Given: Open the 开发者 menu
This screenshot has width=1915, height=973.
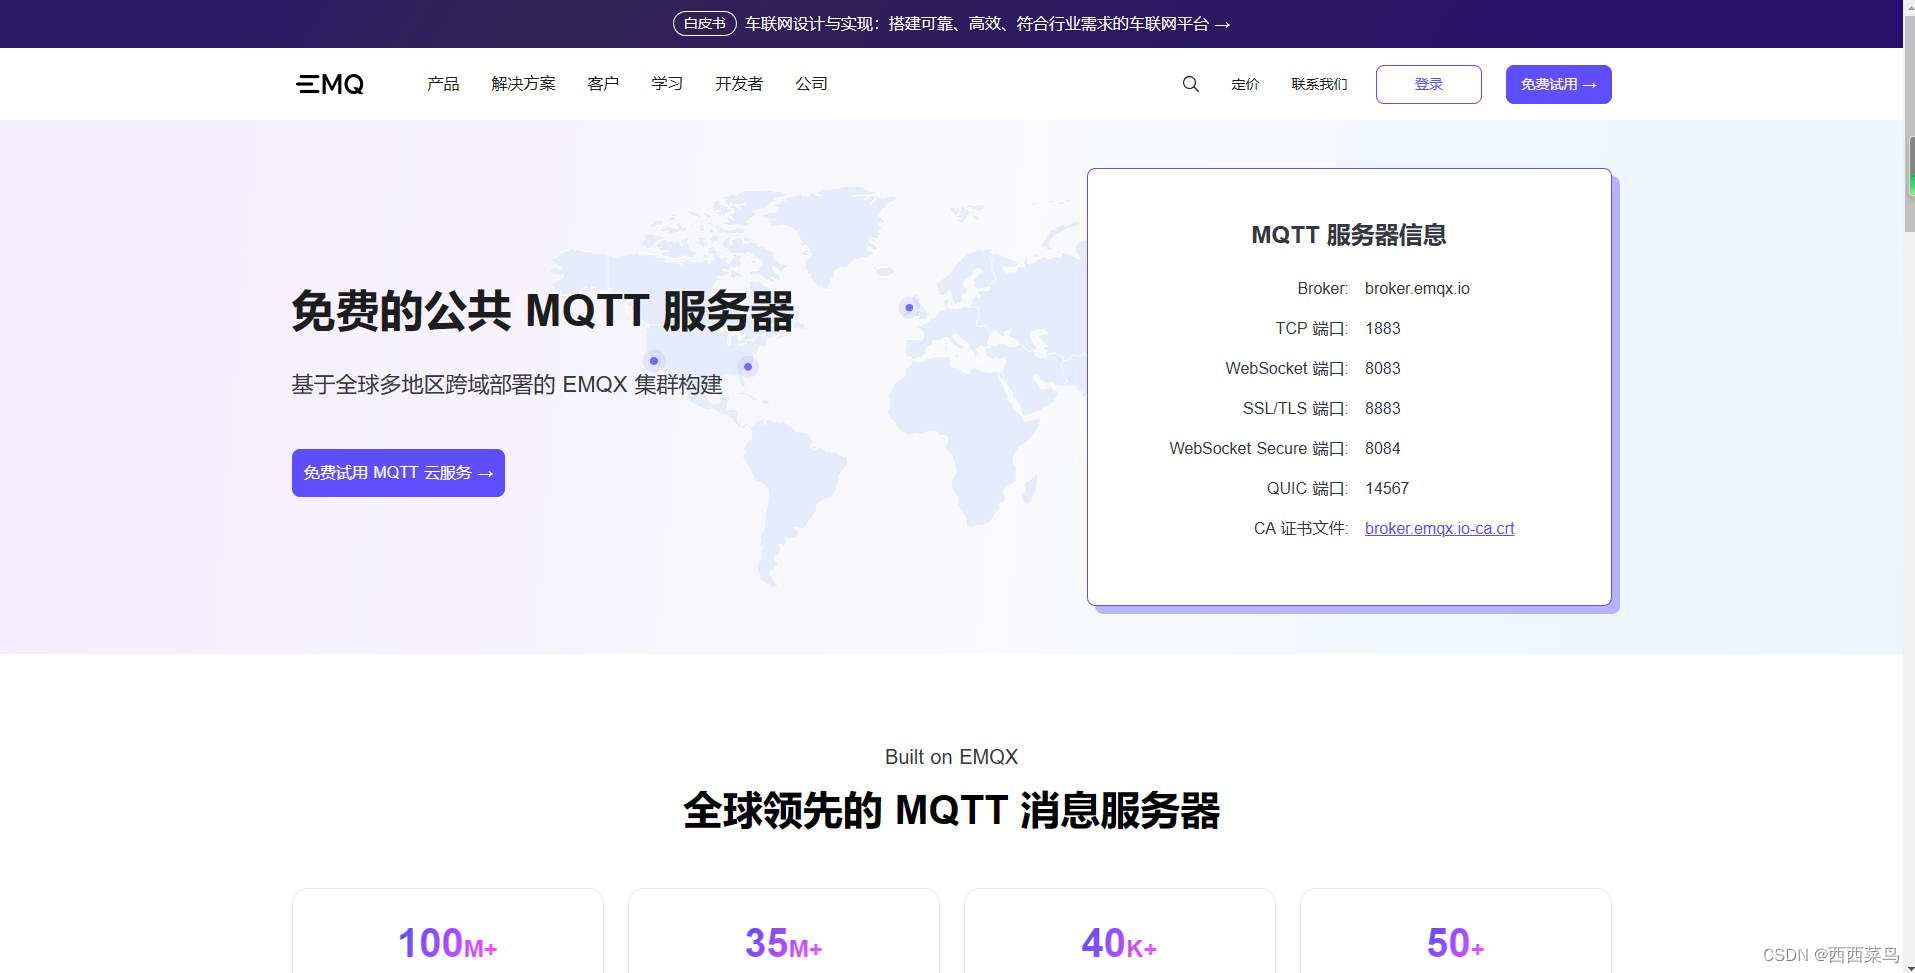Looking at the screenshot, I should (x=739, y=84).
